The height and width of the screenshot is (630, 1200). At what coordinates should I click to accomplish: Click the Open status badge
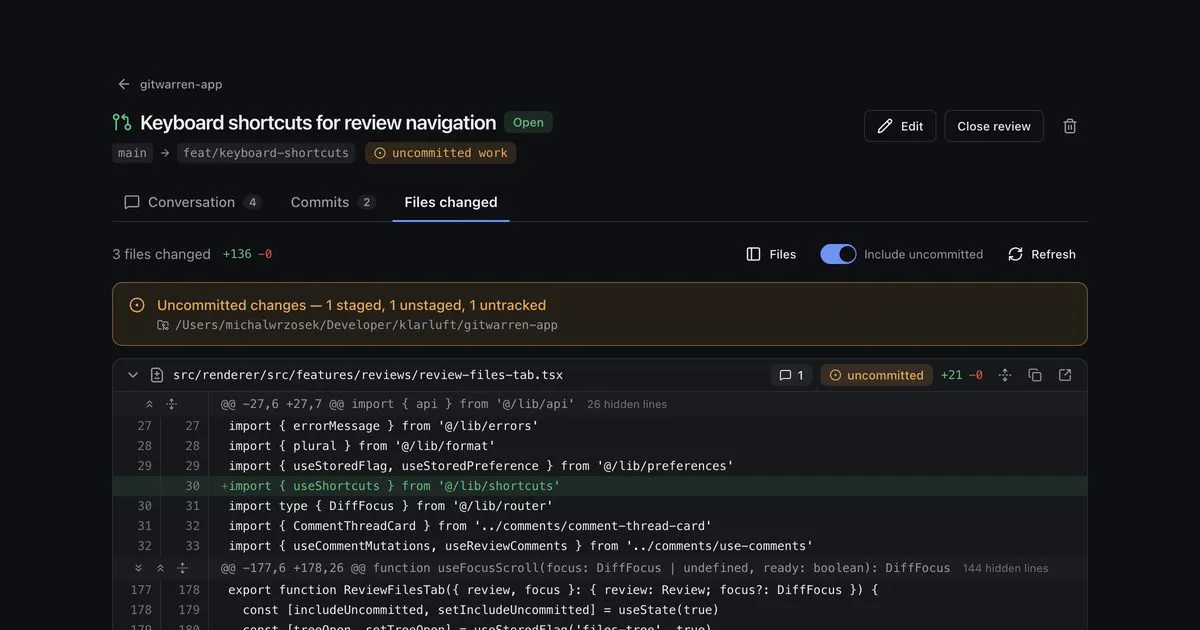click(528, 122)
